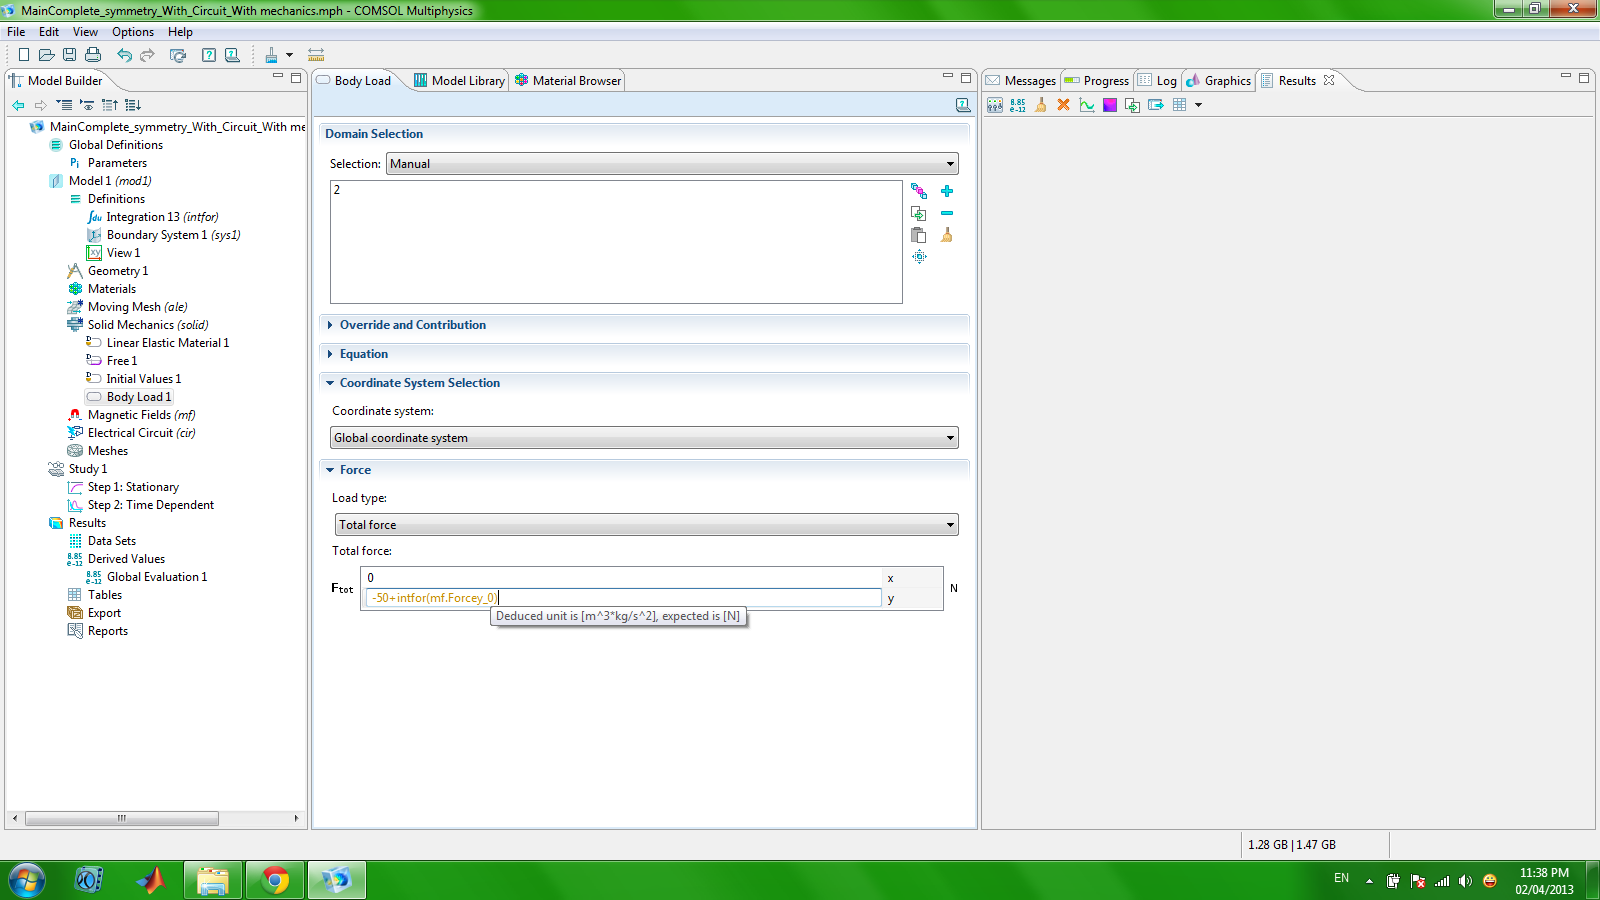Select Magnetic Fields (mf) in model tree
Viewport: 1600px width, 900px height.
[x=140, y=415]
